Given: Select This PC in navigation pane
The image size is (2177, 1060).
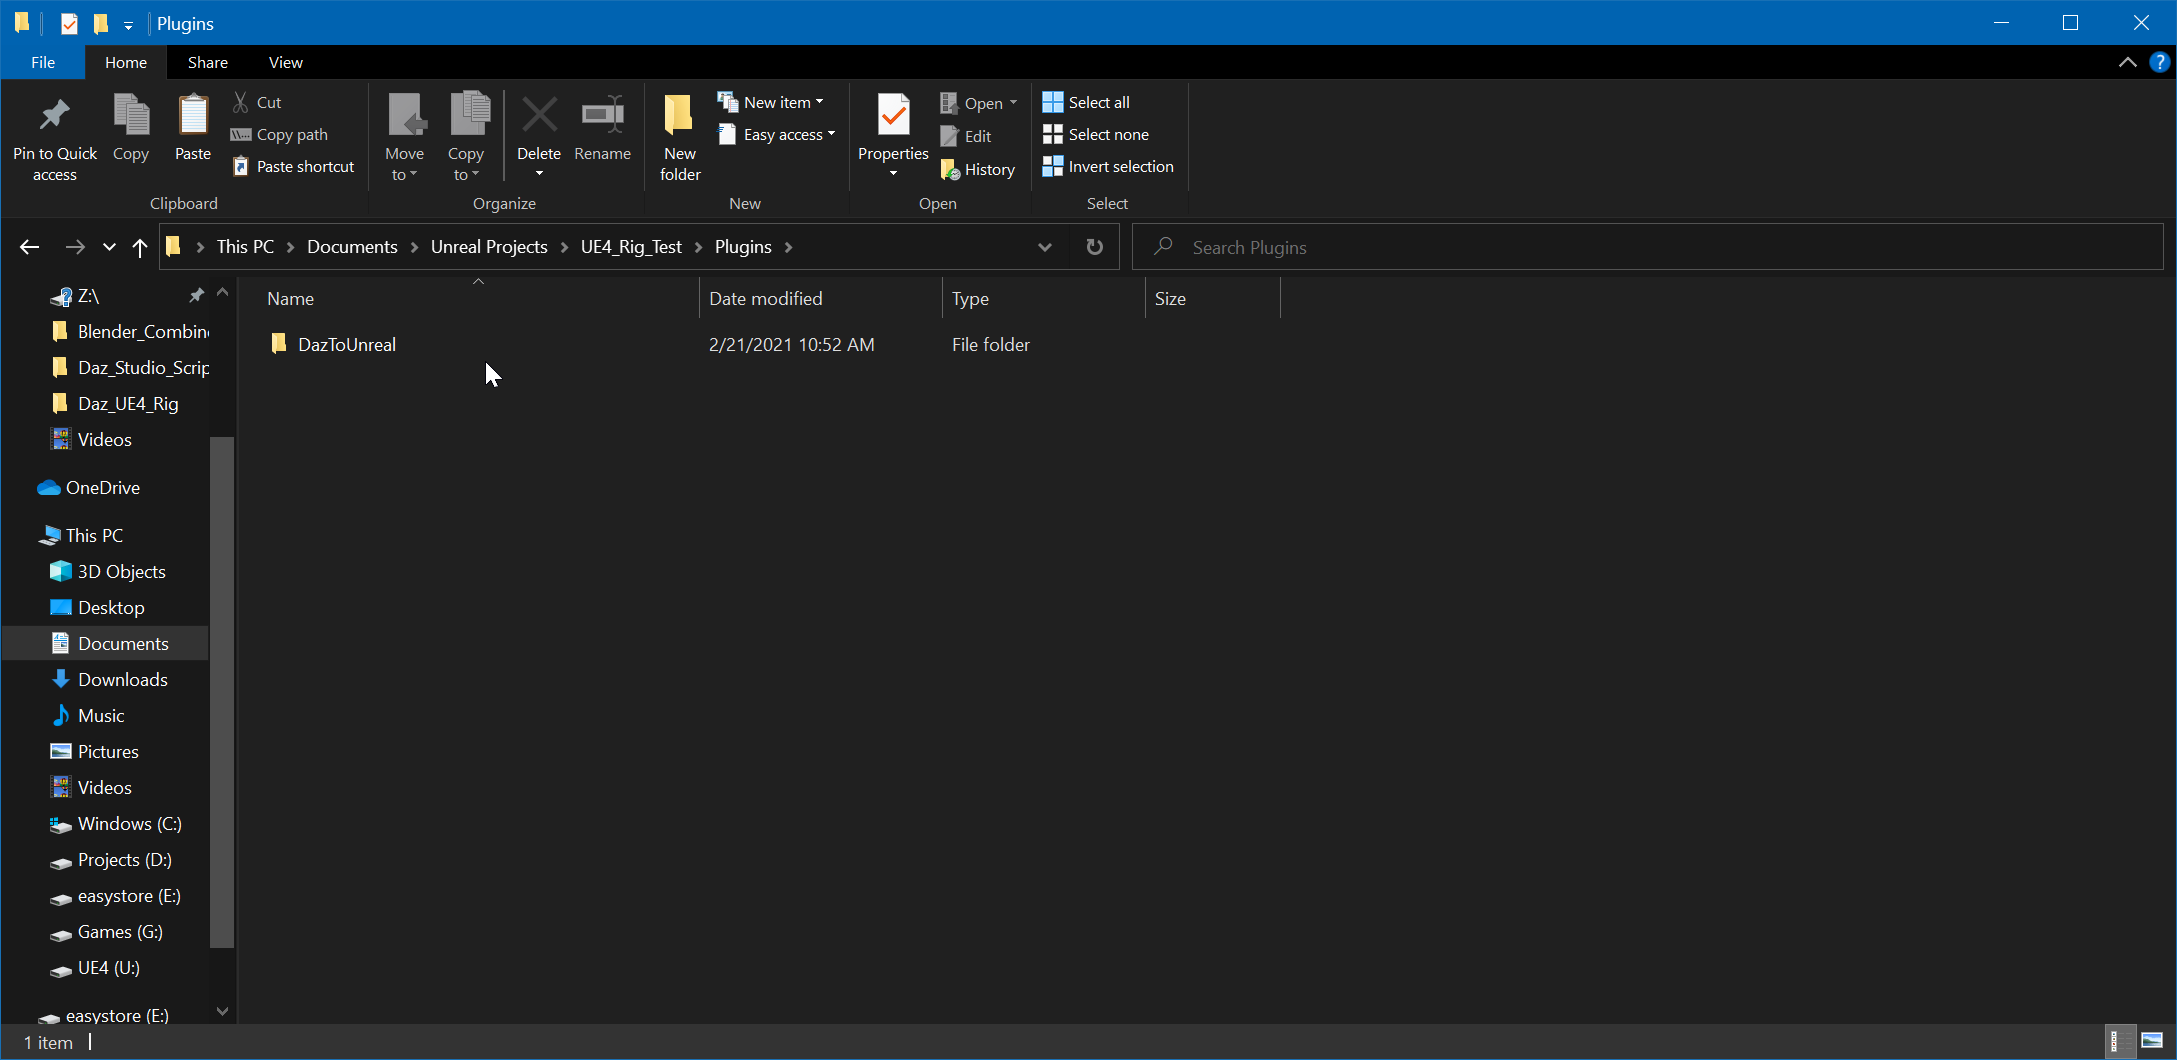Looking at the screenshot, I should pyautogui.click(x=81, y=535).
